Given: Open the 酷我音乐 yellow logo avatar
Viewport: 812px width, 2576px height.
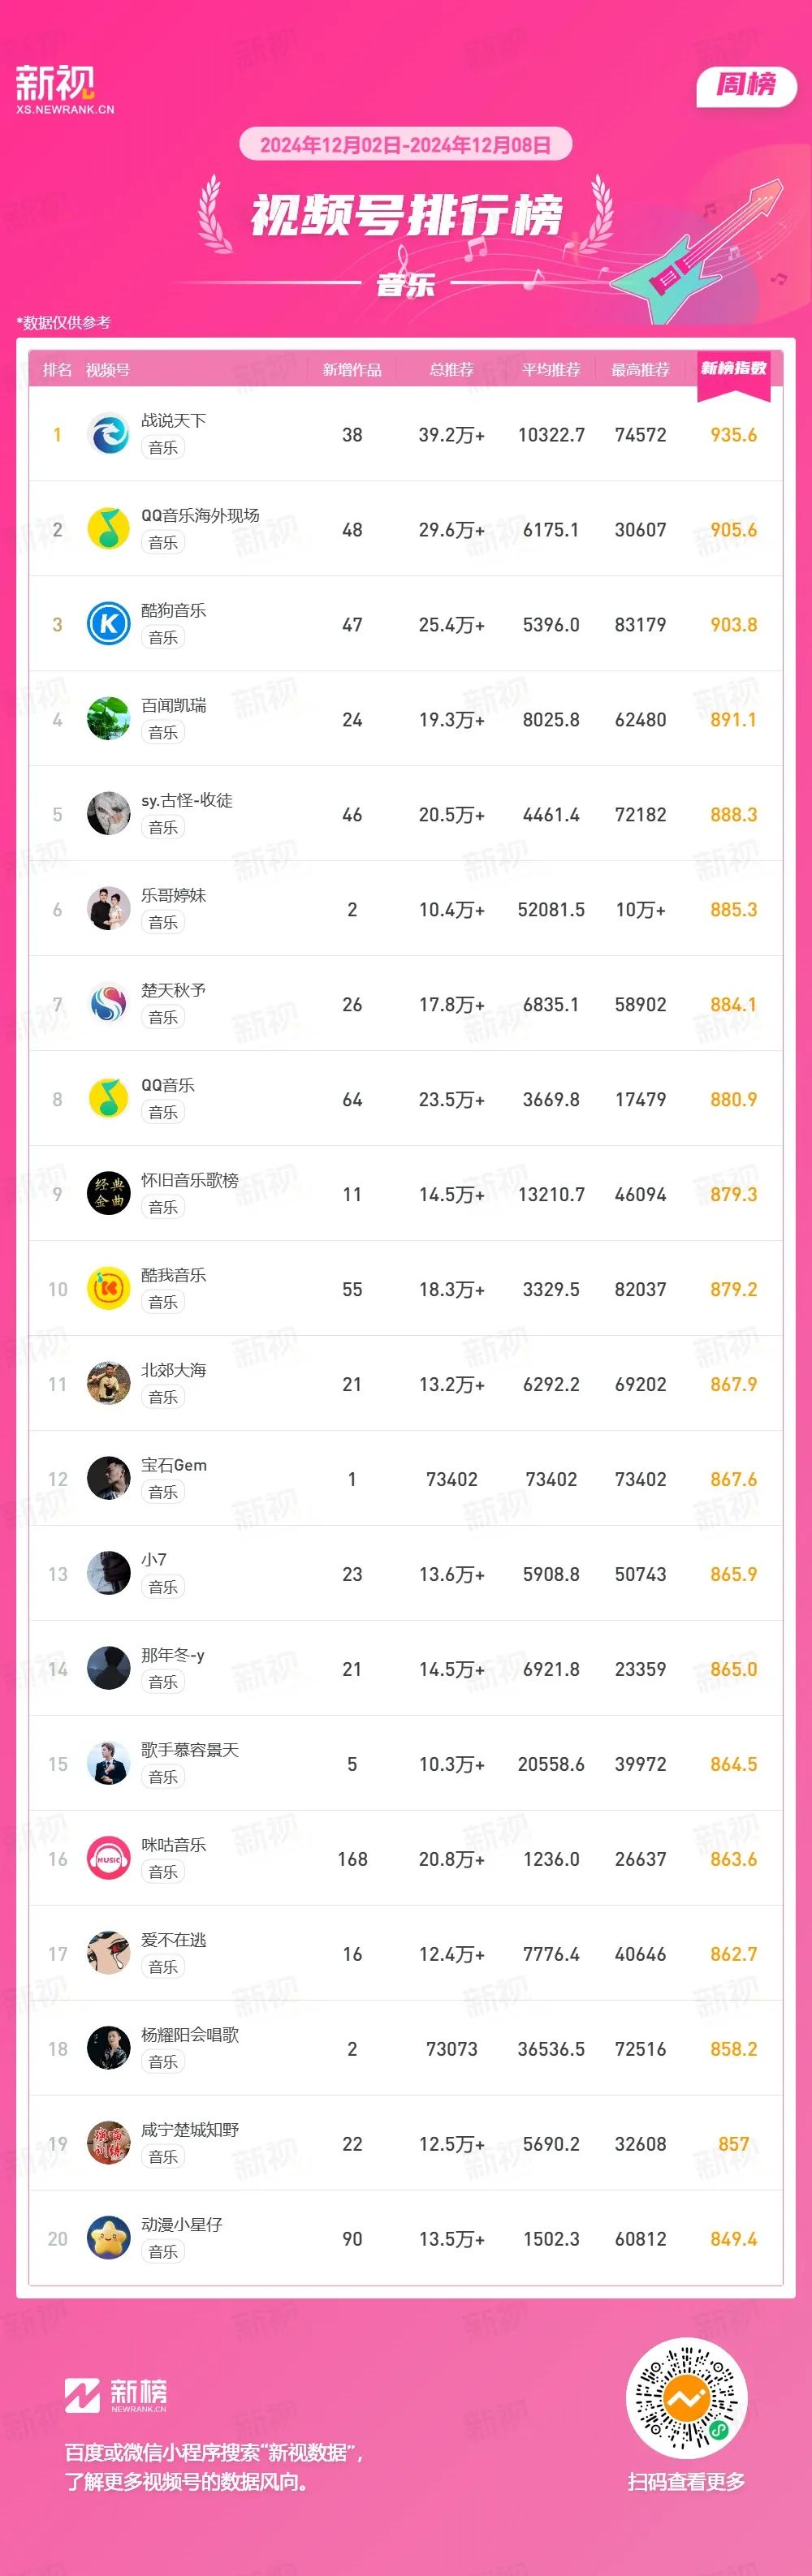Looking at the screenshot, I should coord(109,1289).
